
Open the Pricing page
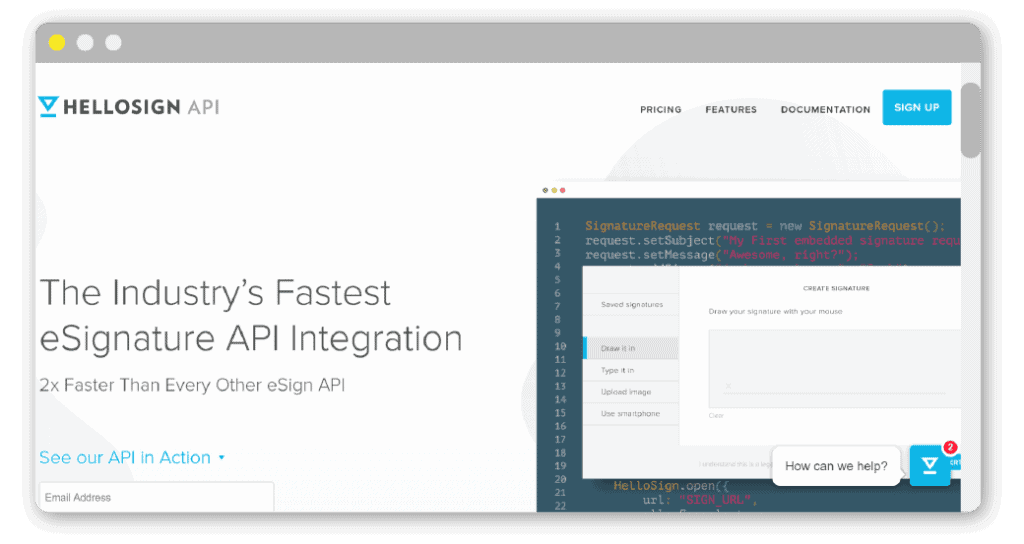[660, 110]
